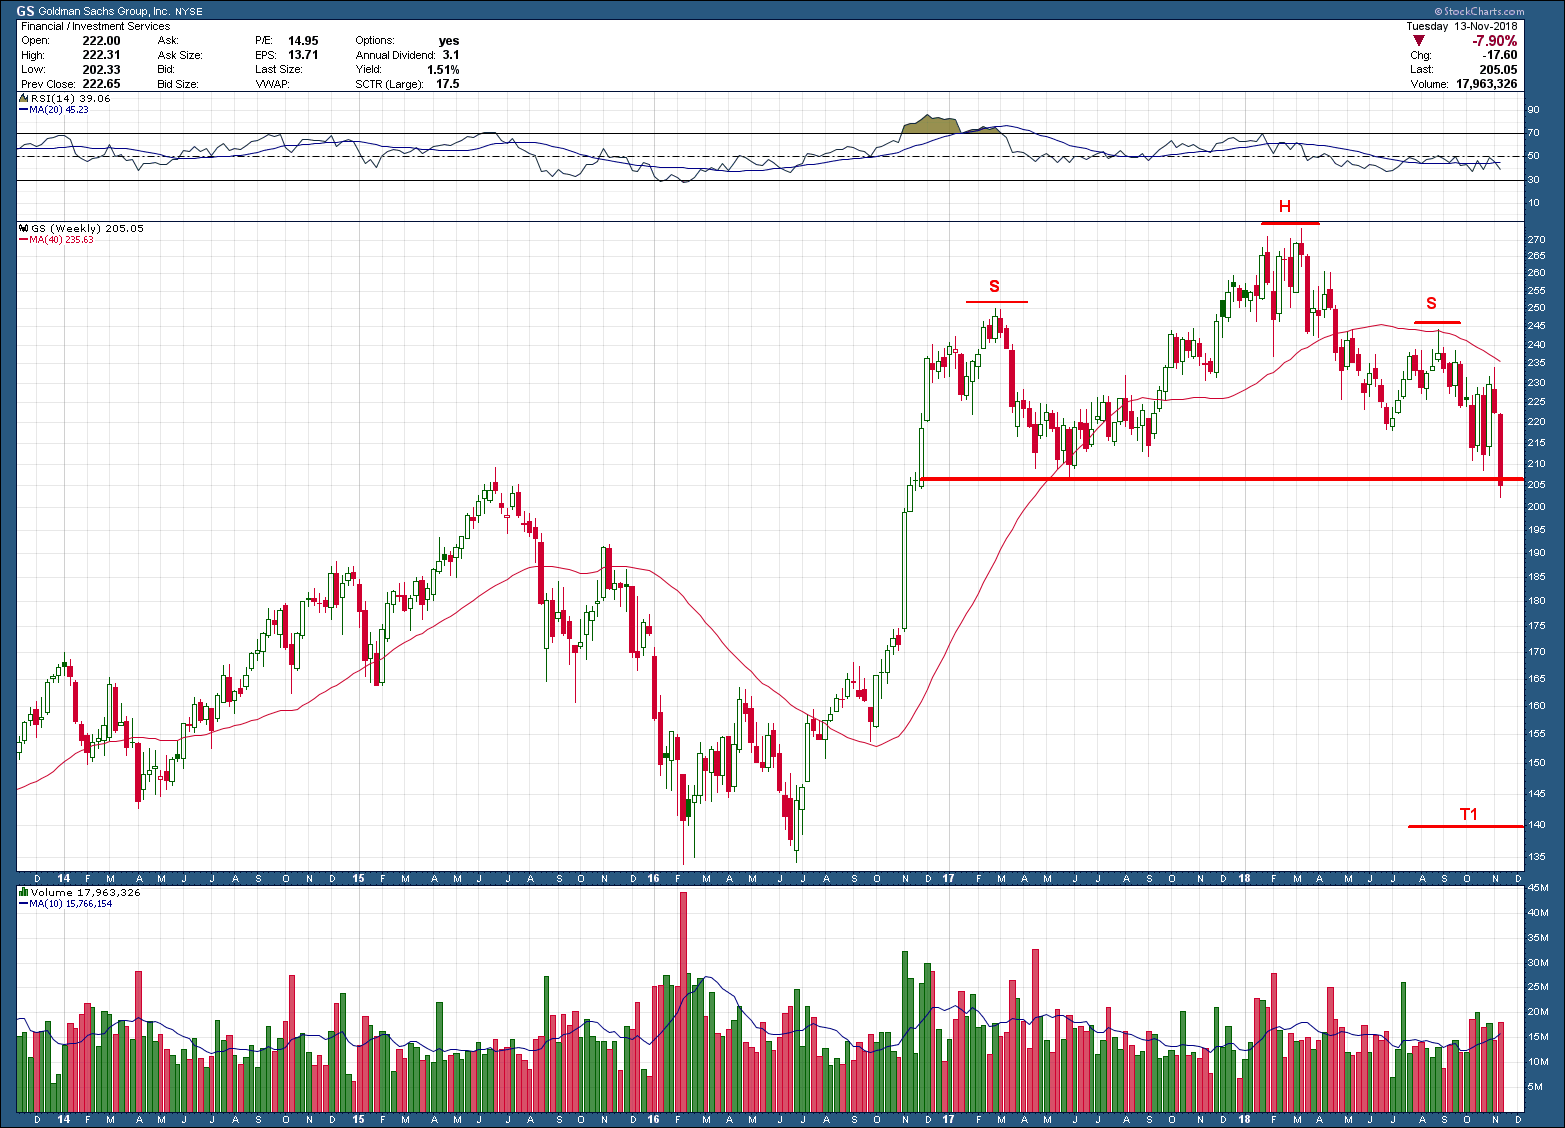
Task: Click year label 18 on price time axis
Action: pos(1245,879)
